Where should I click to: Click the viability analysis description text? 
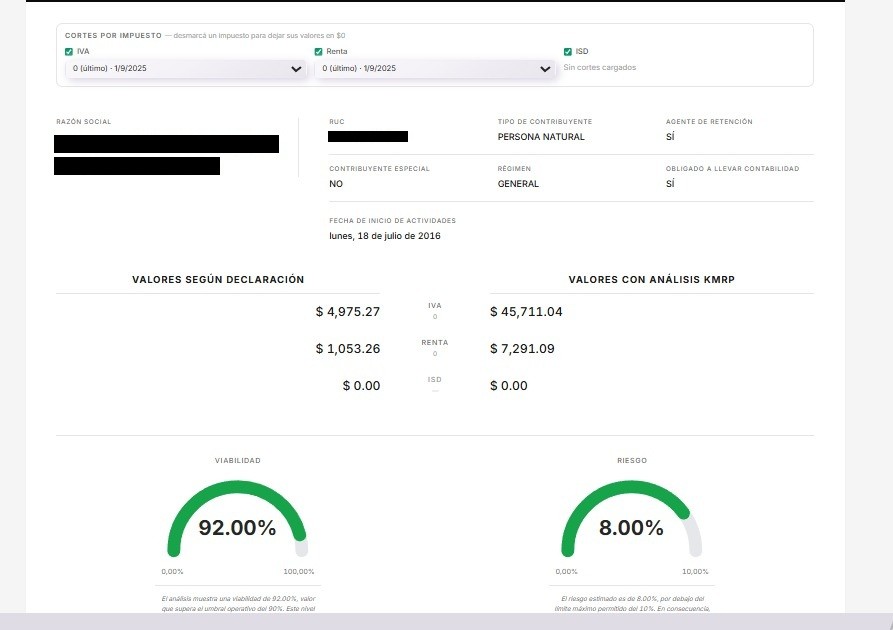pos(238,604)
